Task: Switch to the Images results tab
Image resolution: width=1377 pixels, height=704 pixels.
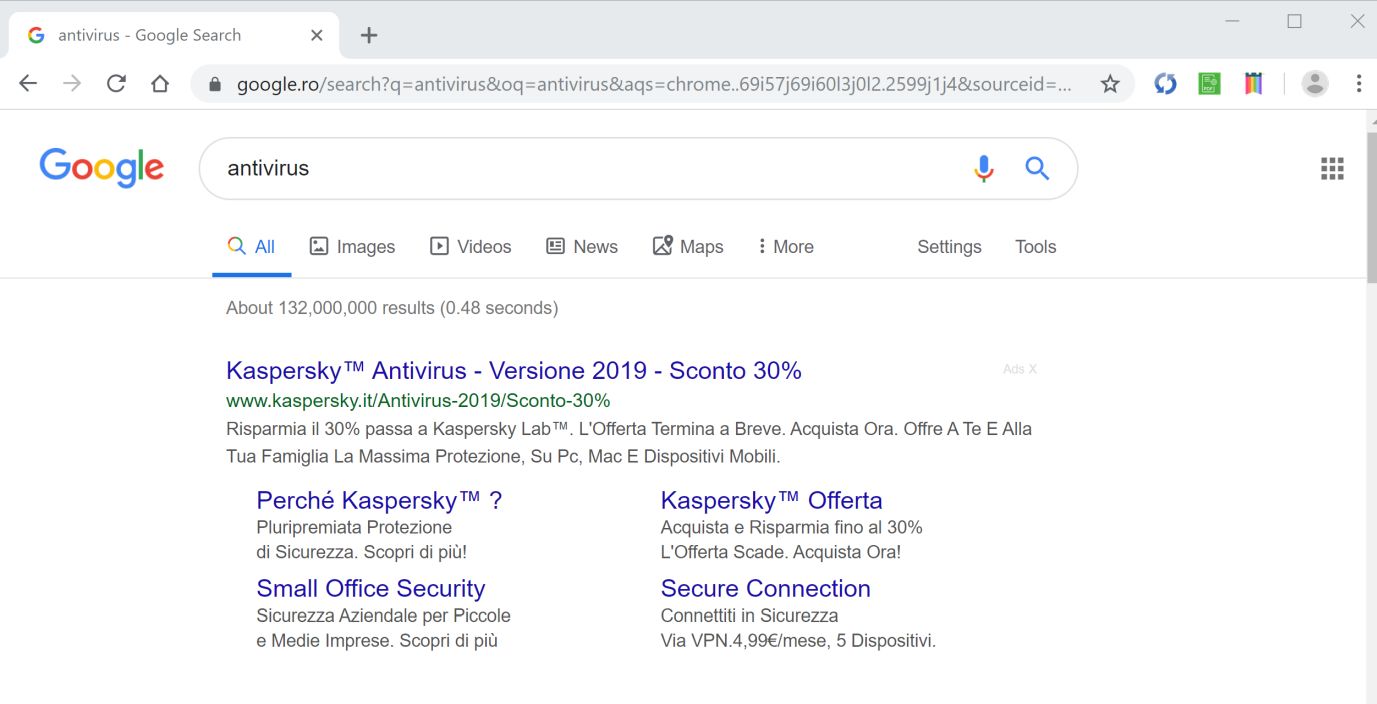Action: (352, 247)
